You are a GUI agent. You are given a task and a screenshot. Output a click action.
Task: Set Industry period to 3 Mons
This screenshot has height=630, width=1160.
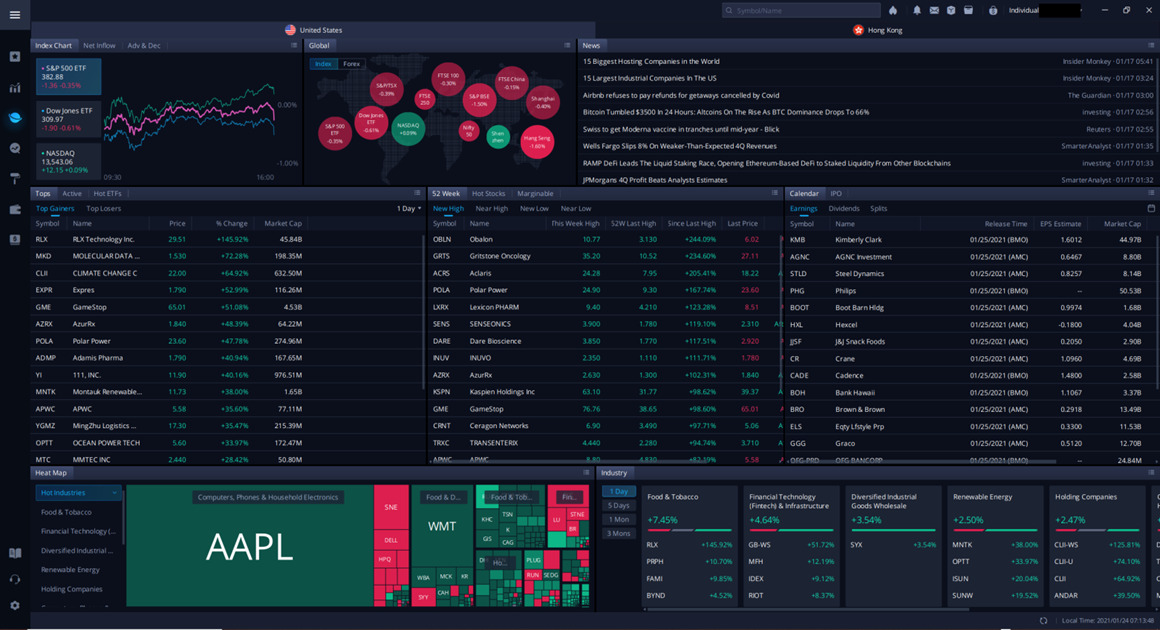618,534
